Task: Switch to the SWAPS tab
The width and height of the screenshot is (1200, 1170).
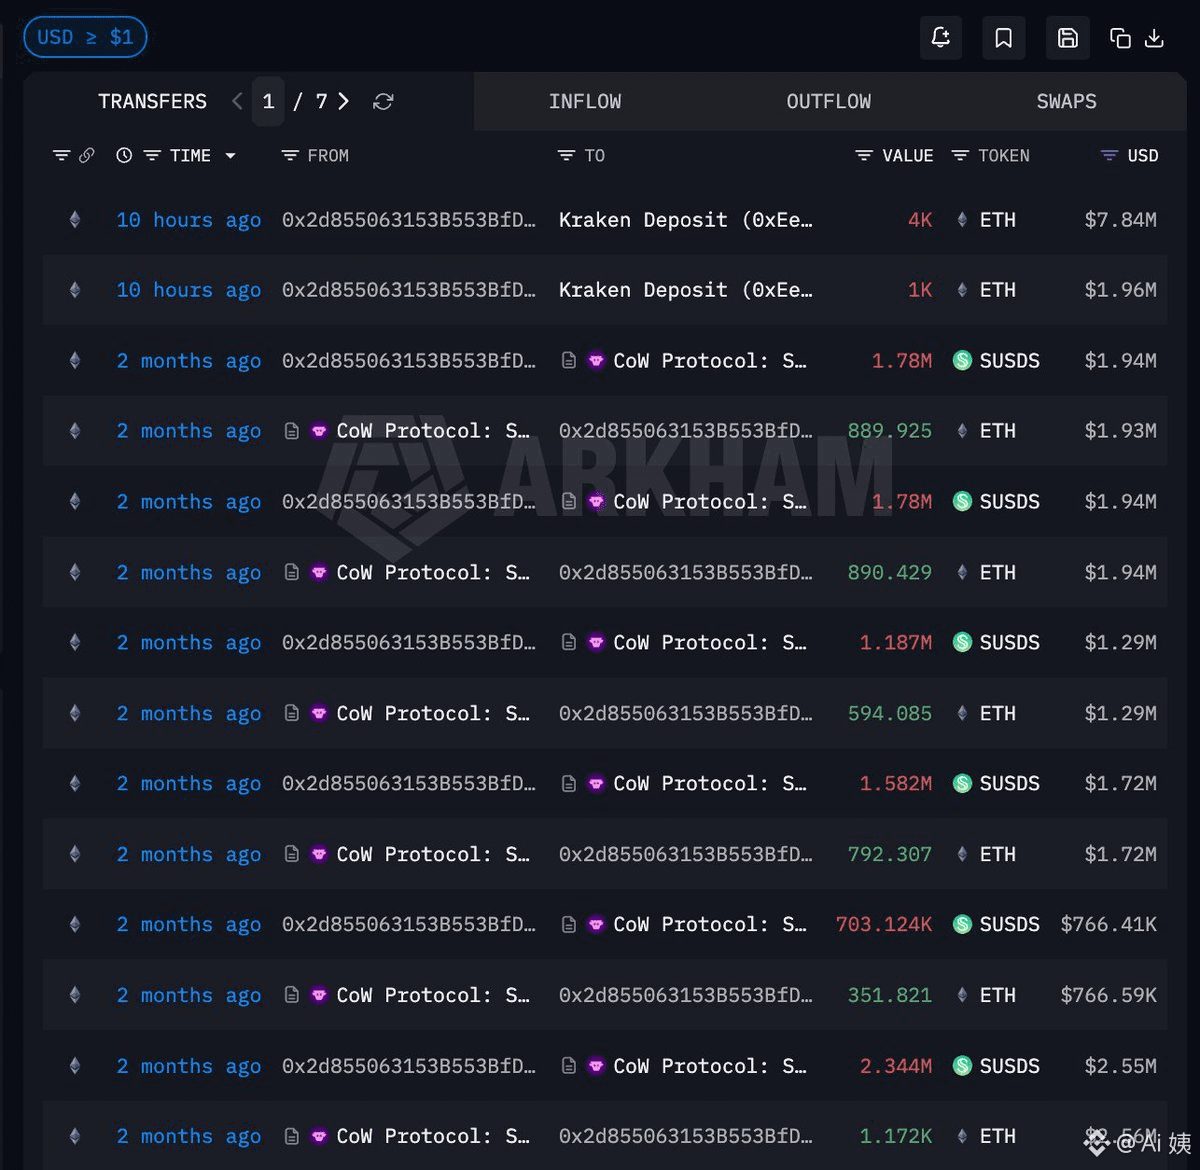Action: point(1066,101)
